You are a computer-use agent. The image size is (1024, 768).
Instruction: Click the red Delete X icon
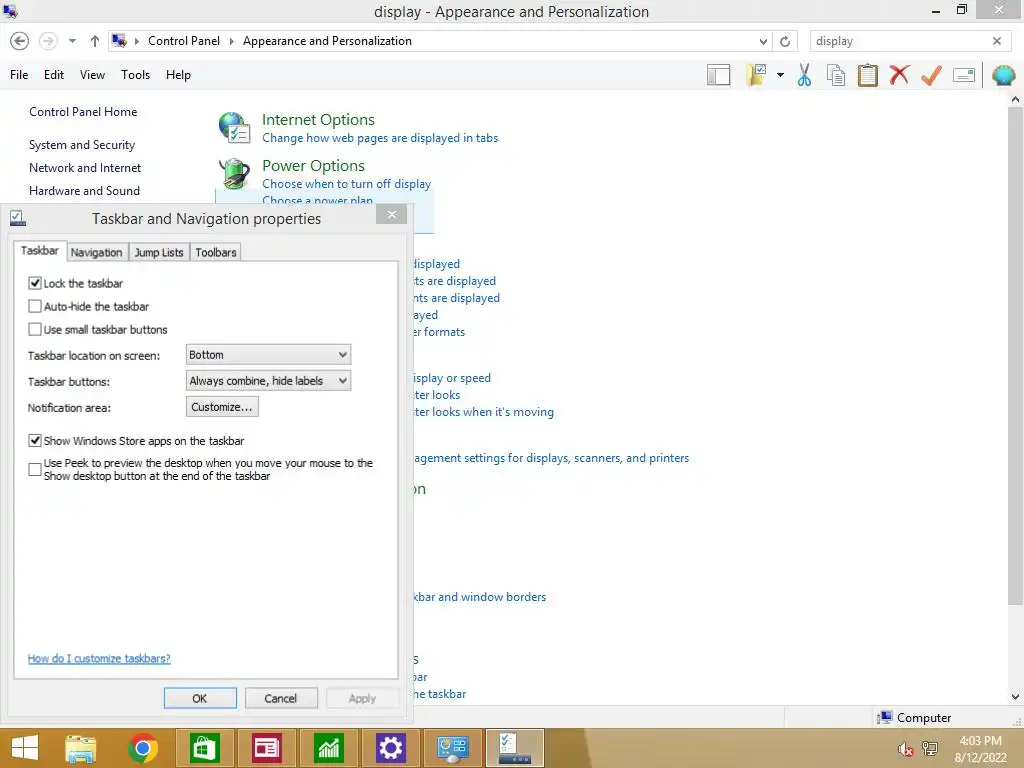899,74
